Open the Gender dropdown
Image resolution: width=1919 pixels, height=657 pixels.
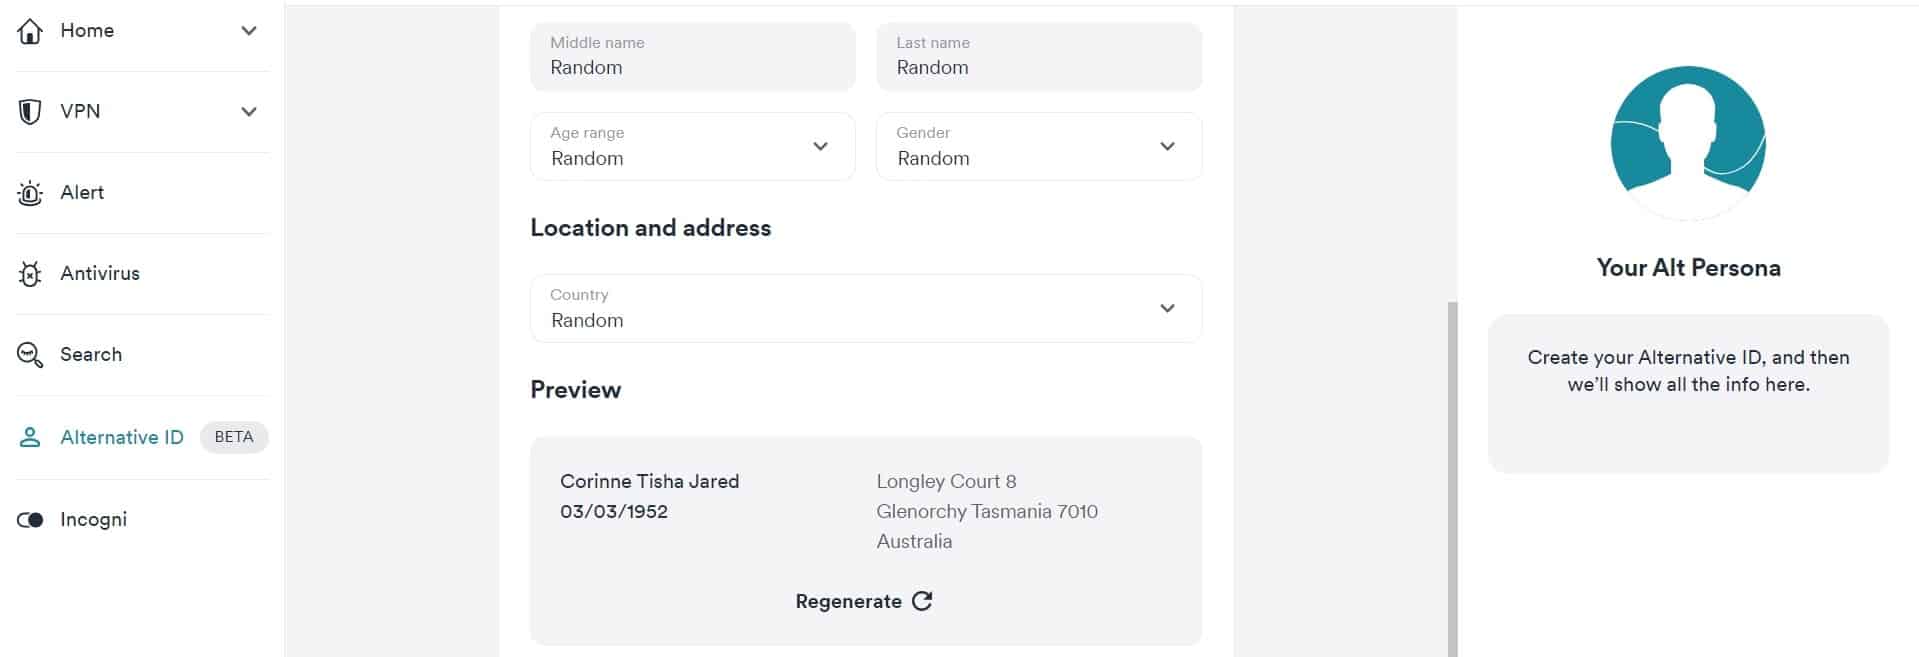[x=1039, y=146]
